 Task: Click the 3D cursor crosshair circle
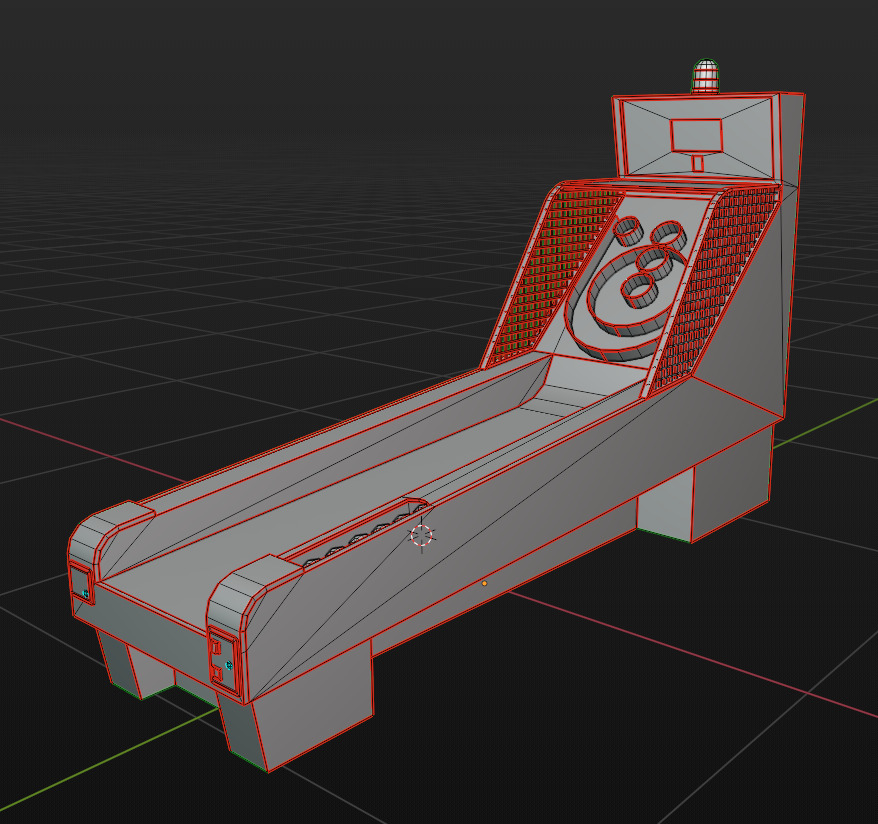[422, 536]
